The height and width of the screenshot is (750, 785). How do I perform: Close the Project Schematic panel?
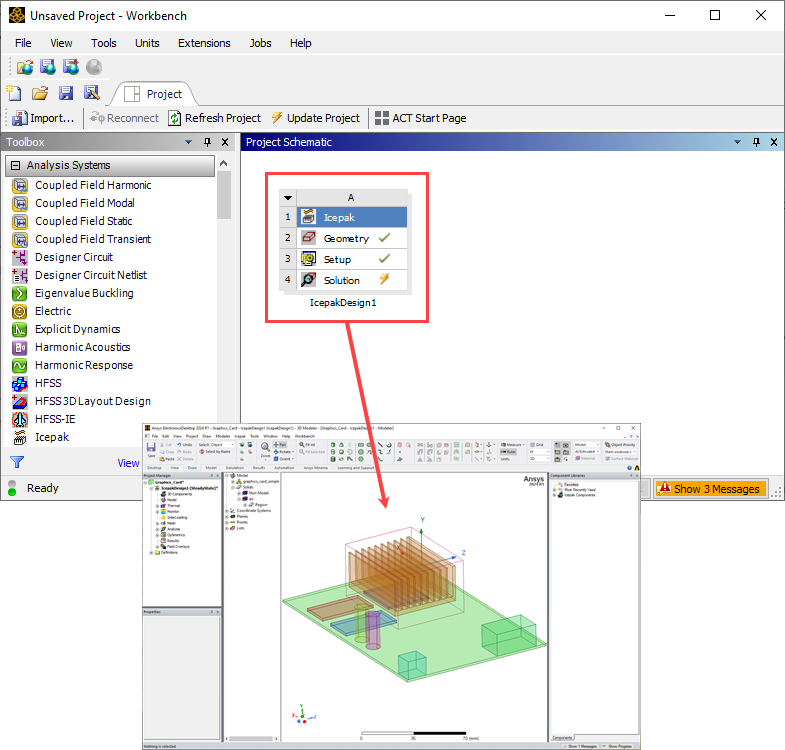(774, 142)
